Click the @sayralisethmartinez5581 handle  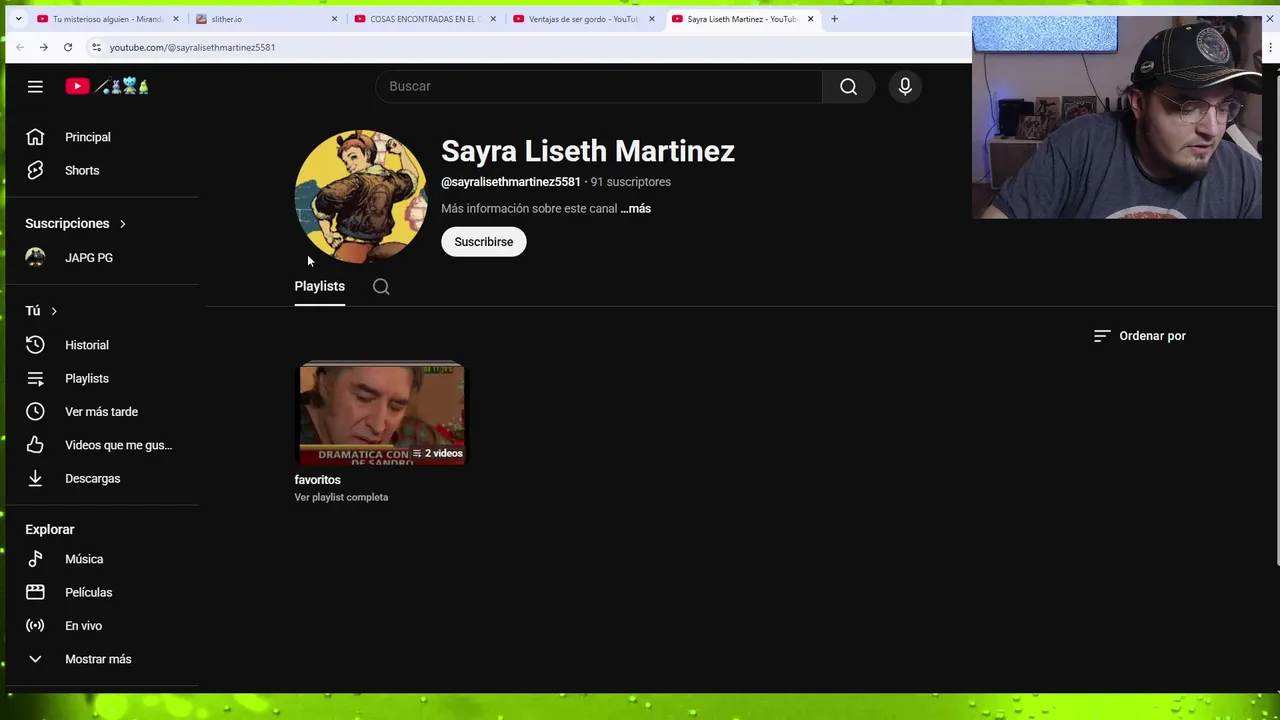[510, 182]
